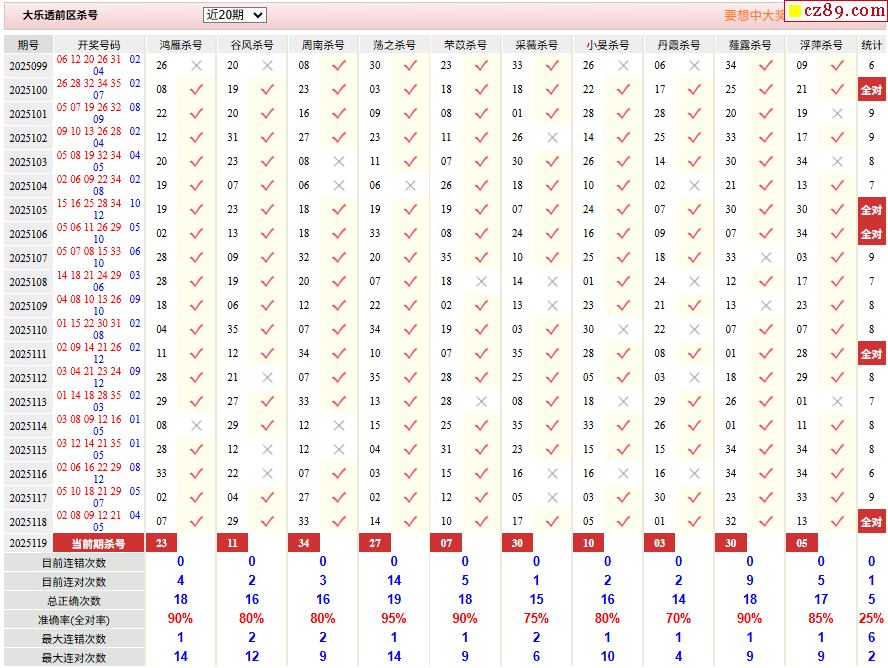Click check mark for 丹霞杀号 in row 2025118
The image size is (888, 668).
[x=694, y=522]
